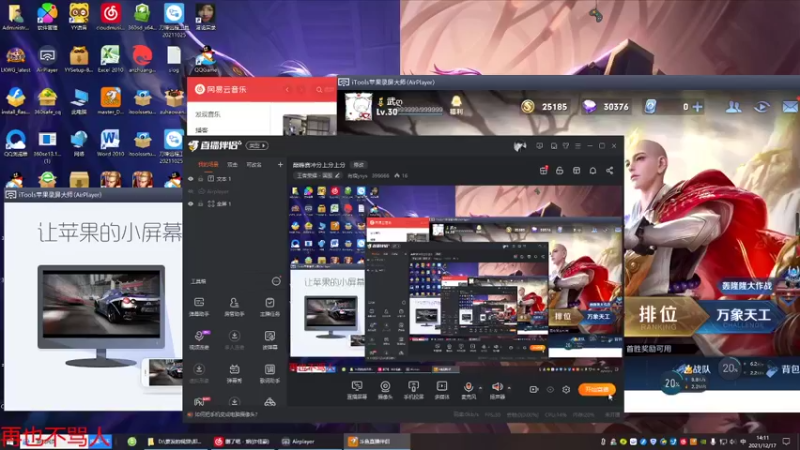
Task: Toggle lock on 全屏 1 source row
Action: pyautogui.click(x=201, y=204)
